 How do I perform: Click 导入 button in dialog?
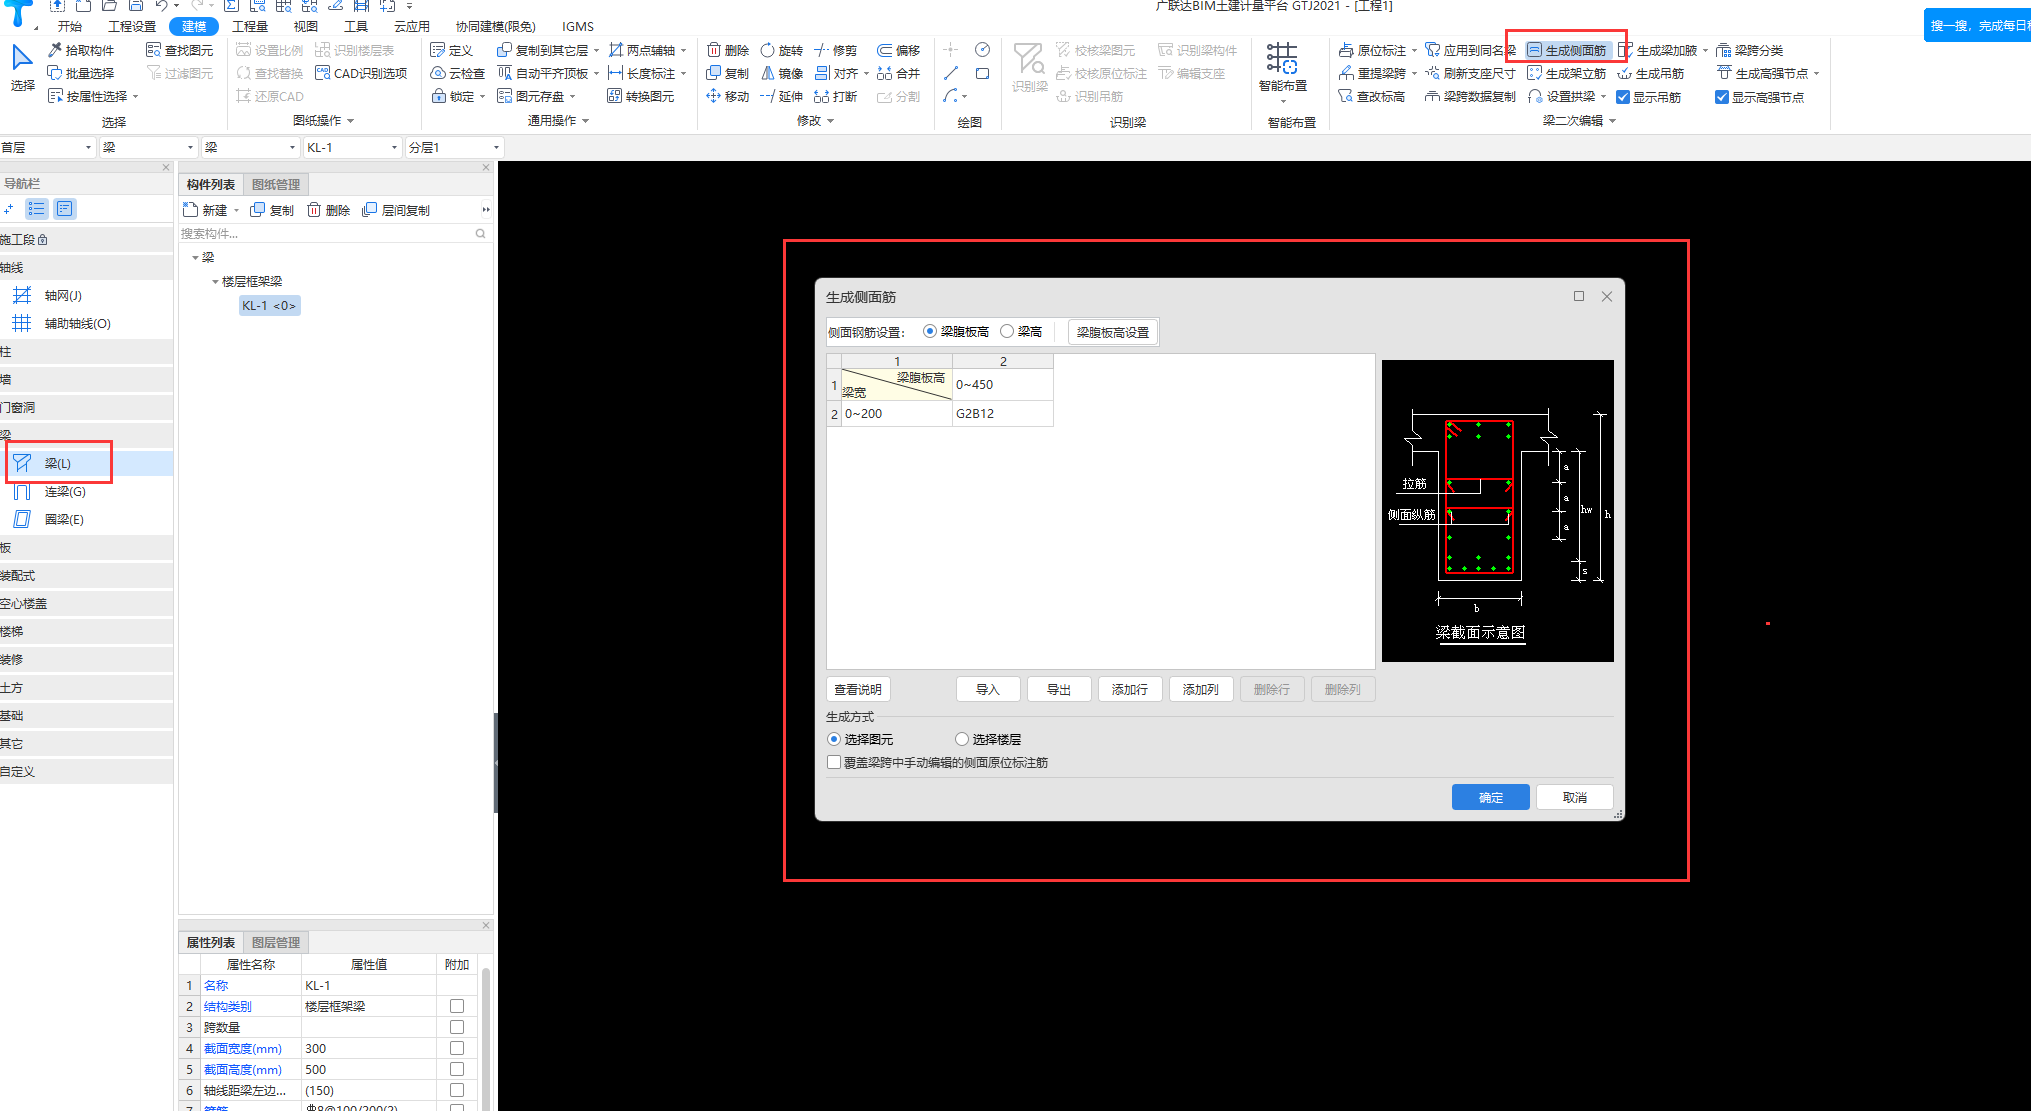click(987, 688)
